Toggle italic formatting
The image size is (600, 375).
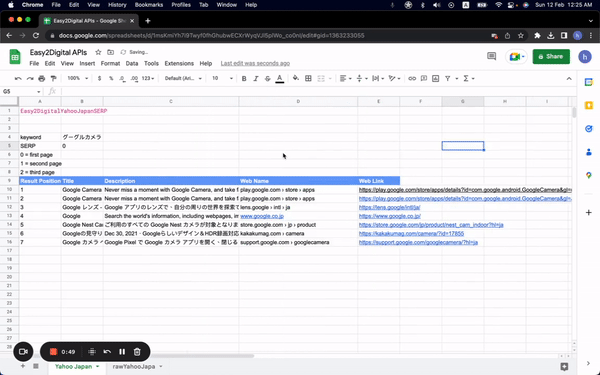coord(256,78)
